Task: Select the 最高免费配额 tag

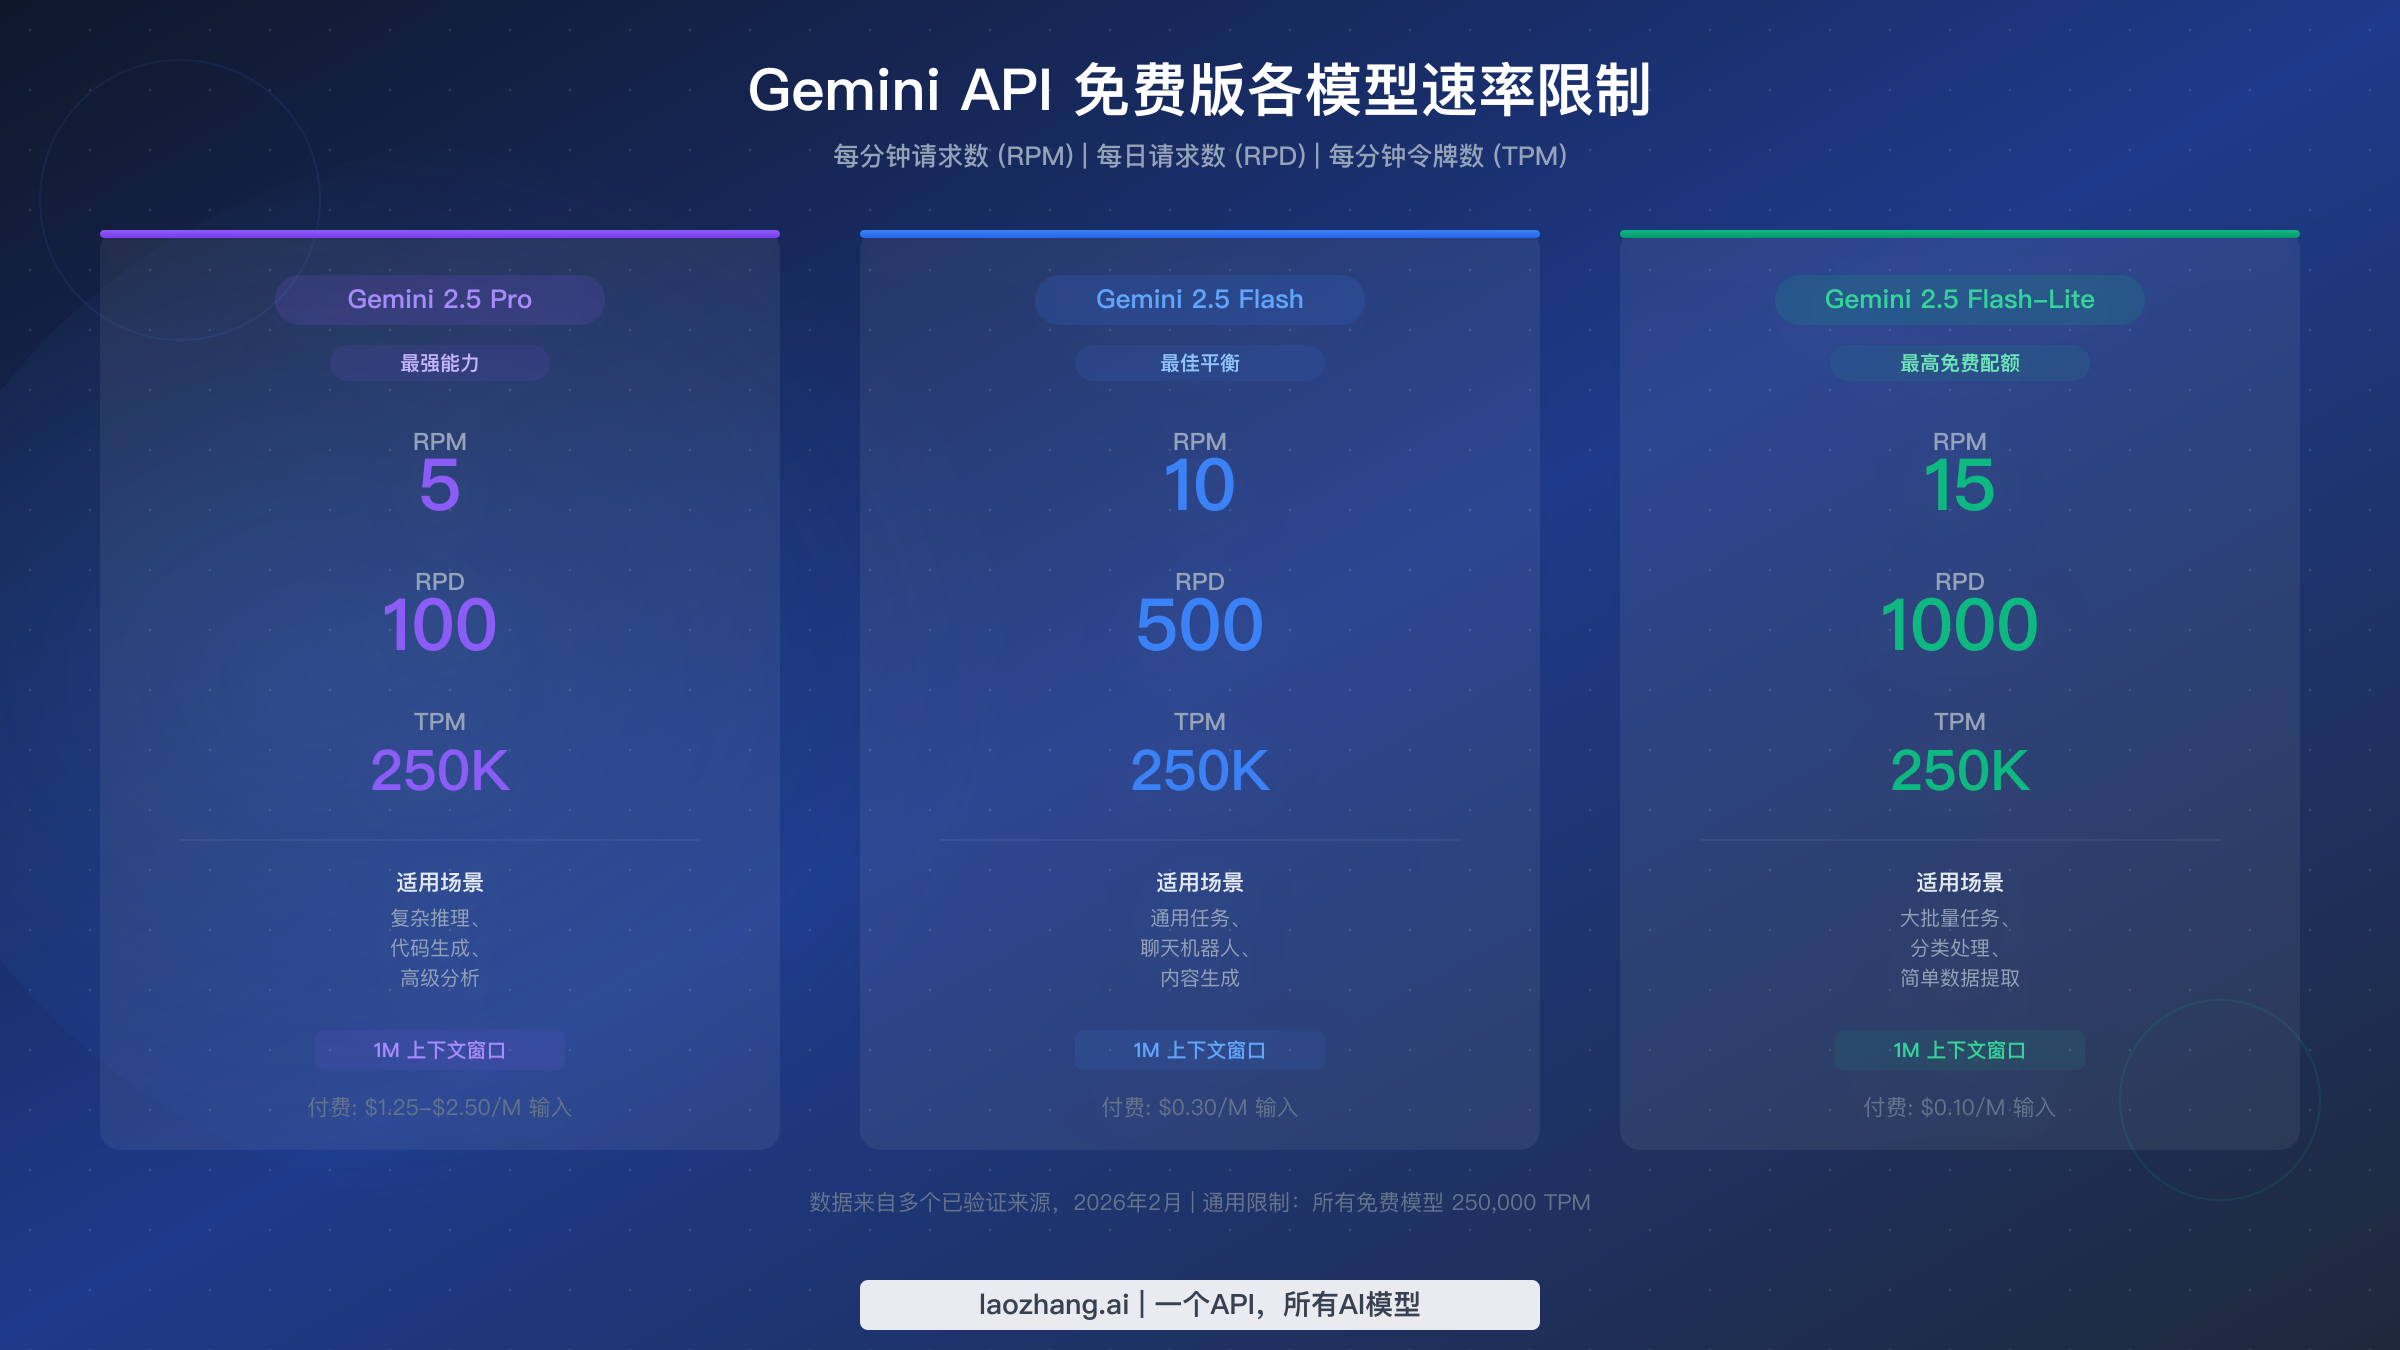Action: tap(1959, 363)
